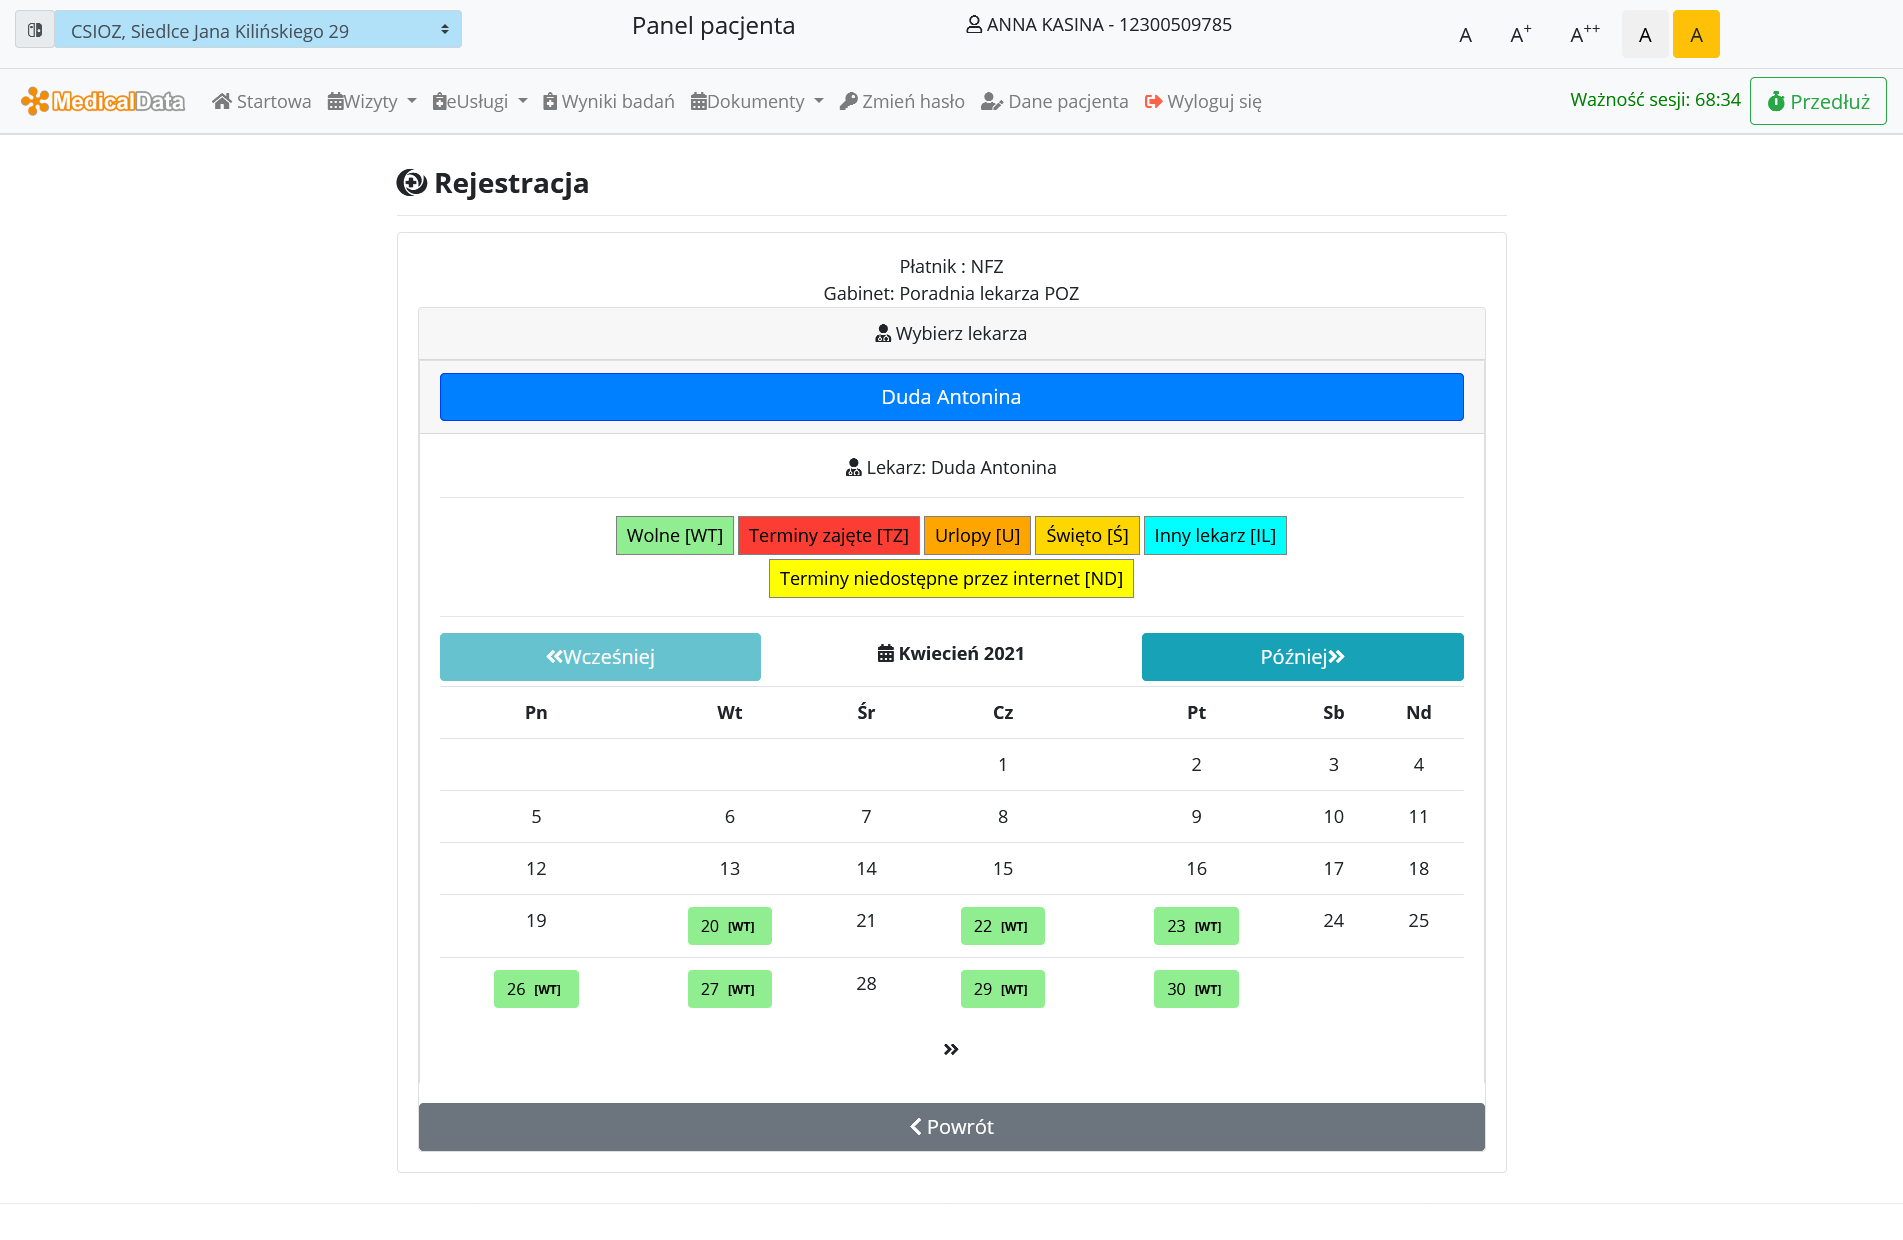Open Dane pacjenta page
The image size is (1903, 1240).
coord(1054,101)
